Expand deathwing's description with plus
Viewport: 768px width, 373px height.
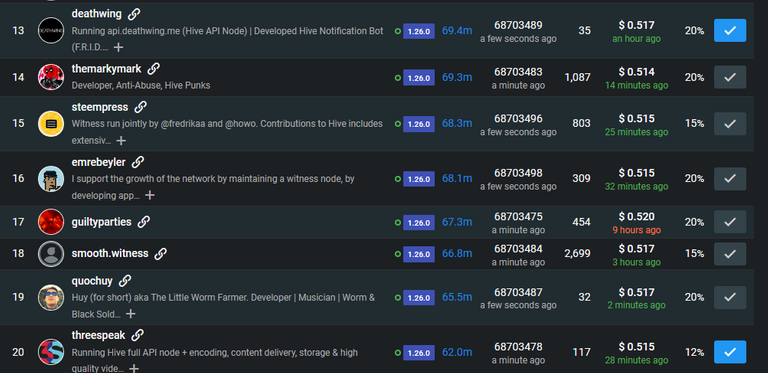pyautogui.click(x=118, y=47)
